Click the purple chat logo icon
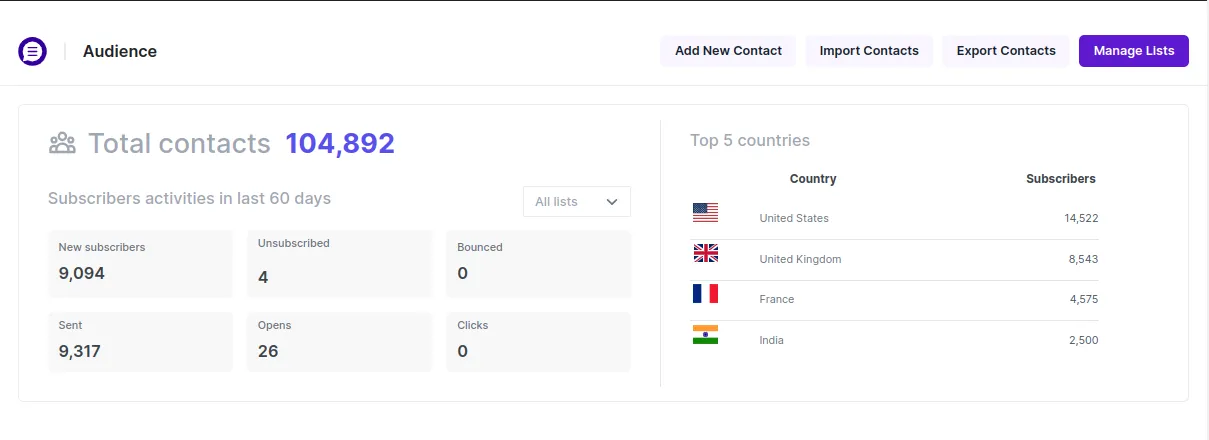Viewport: 1209px width, 440px height. (33, 51)
